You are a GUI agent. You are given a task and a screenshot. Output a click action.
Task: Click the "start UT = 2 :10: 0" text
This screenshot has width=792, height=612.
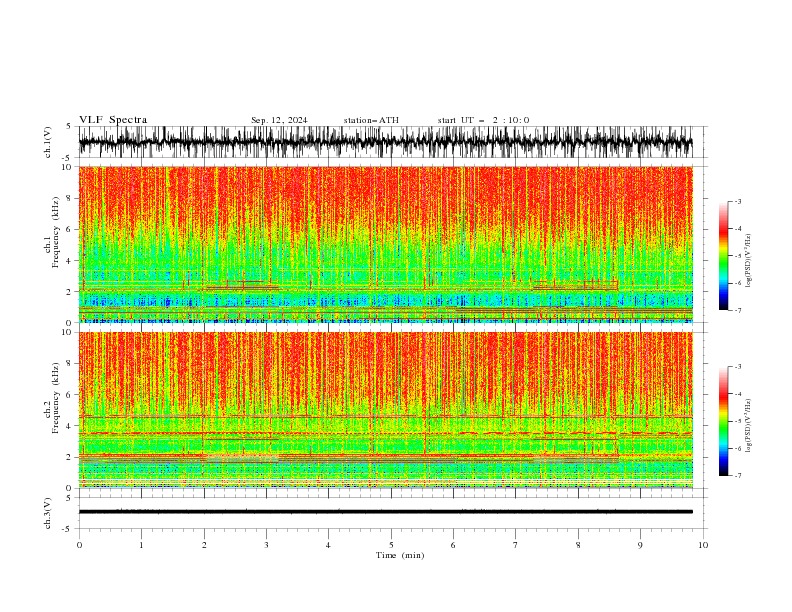click(x=483, y=120)
